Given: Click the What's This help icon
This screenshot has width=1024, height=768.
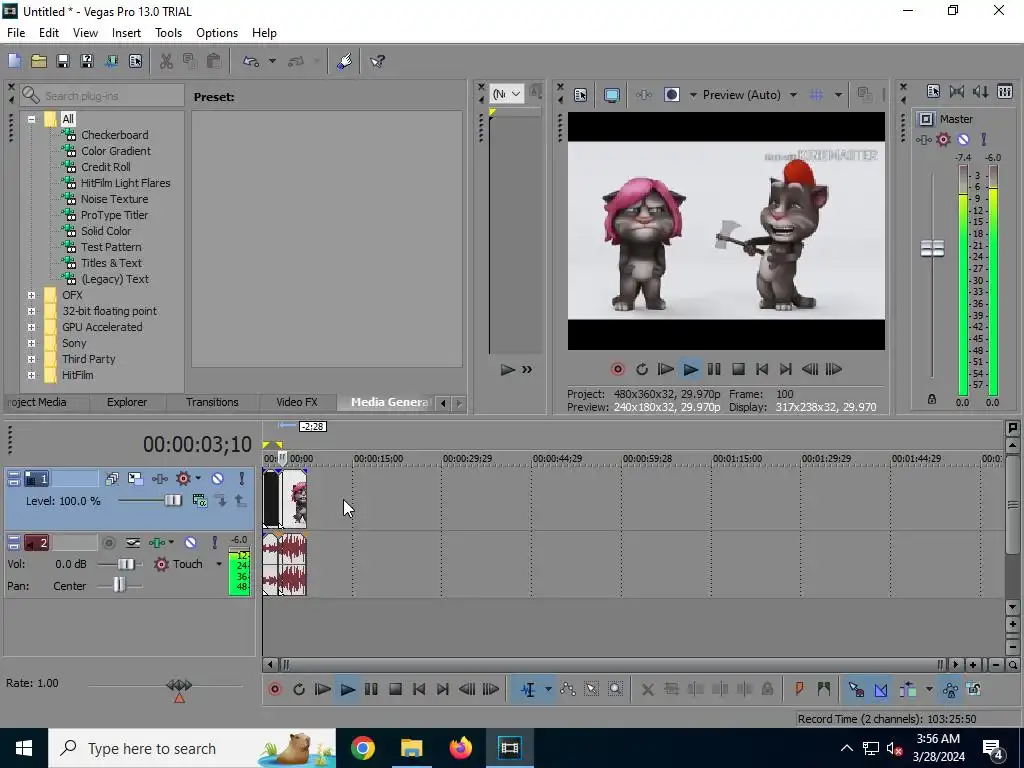Looking at the screenshot, I should (377, 61).
